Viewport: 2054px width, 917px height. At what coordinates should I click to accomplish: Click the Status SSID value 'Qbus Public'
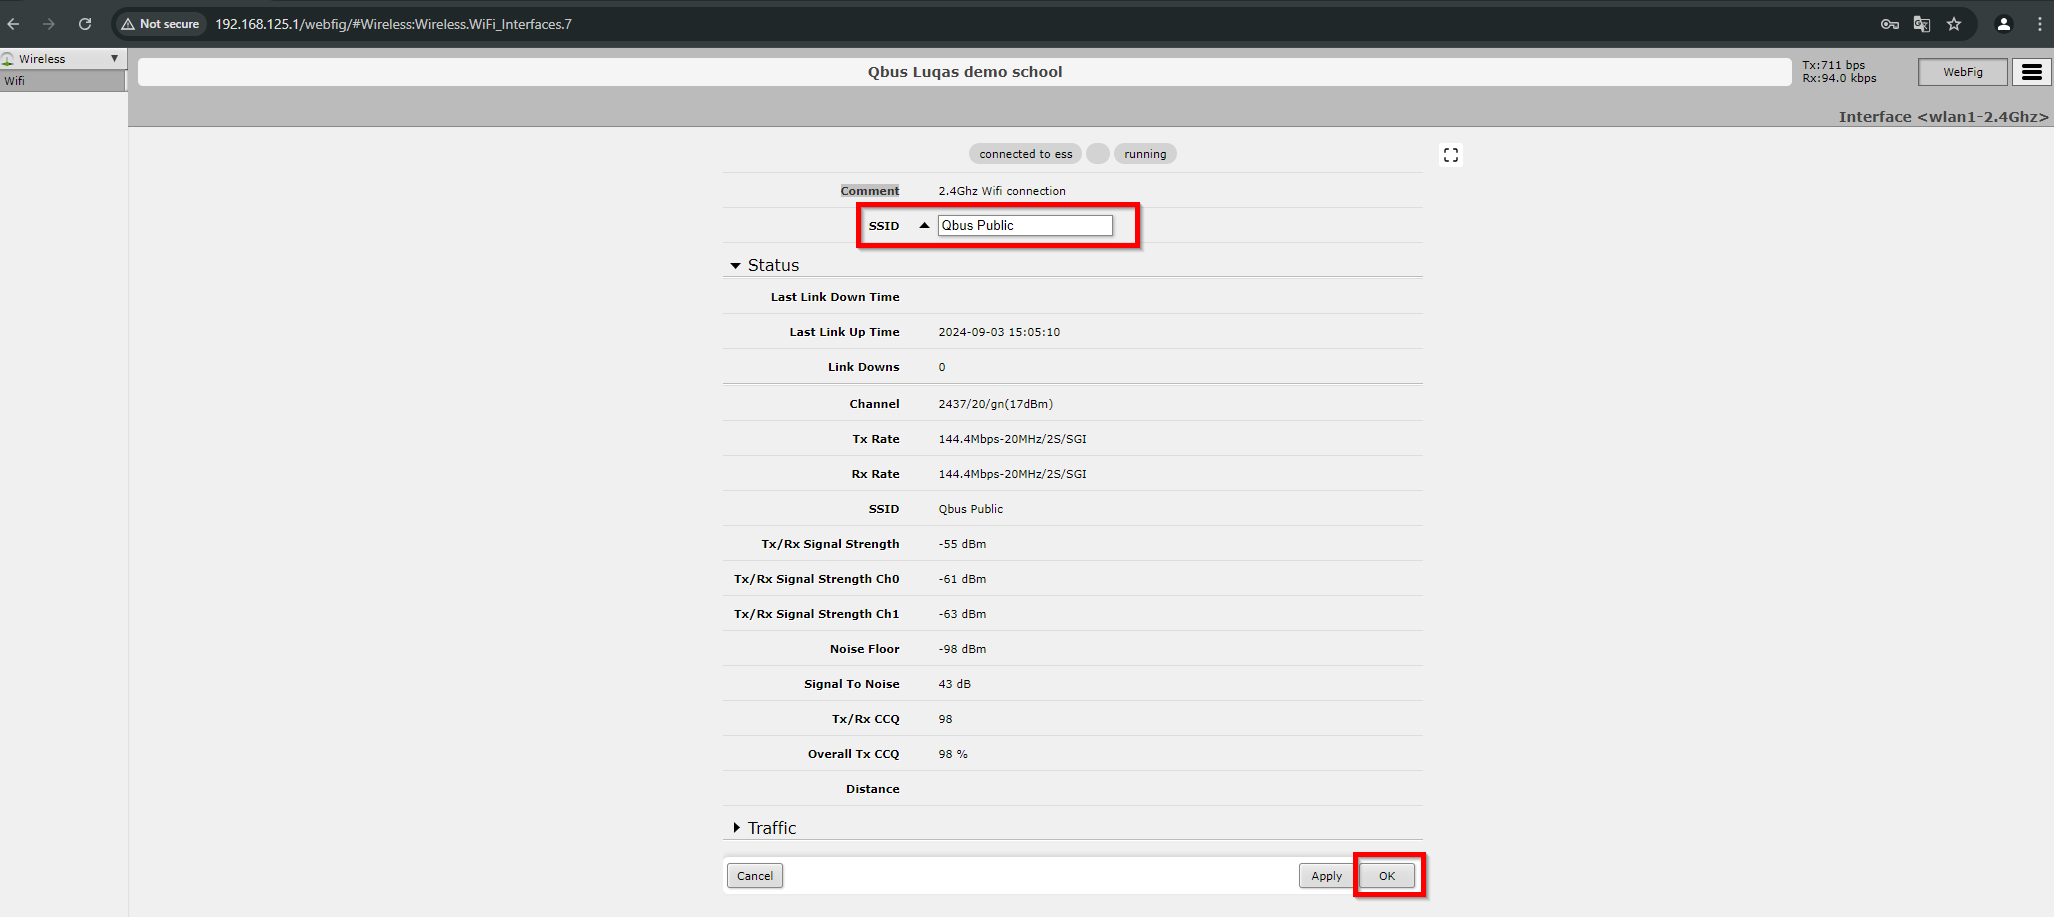[x=970, y=509]
